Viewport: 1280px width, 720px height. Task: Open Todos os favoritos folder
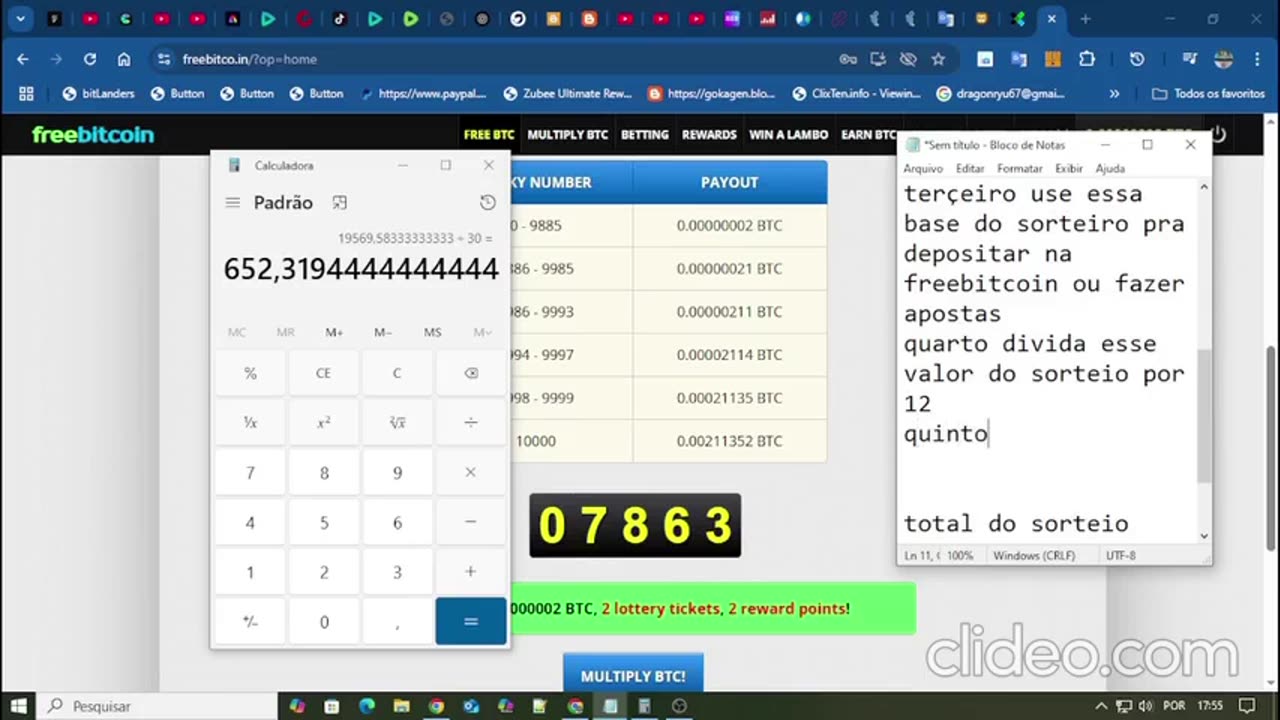tap(1209, 94)
